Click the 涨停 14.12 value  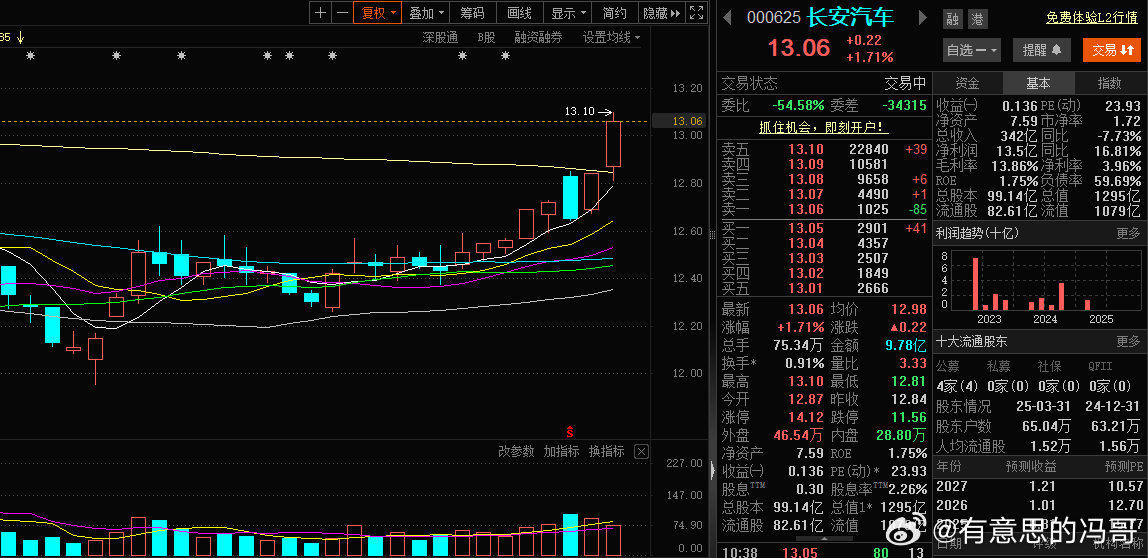point(805,417)
